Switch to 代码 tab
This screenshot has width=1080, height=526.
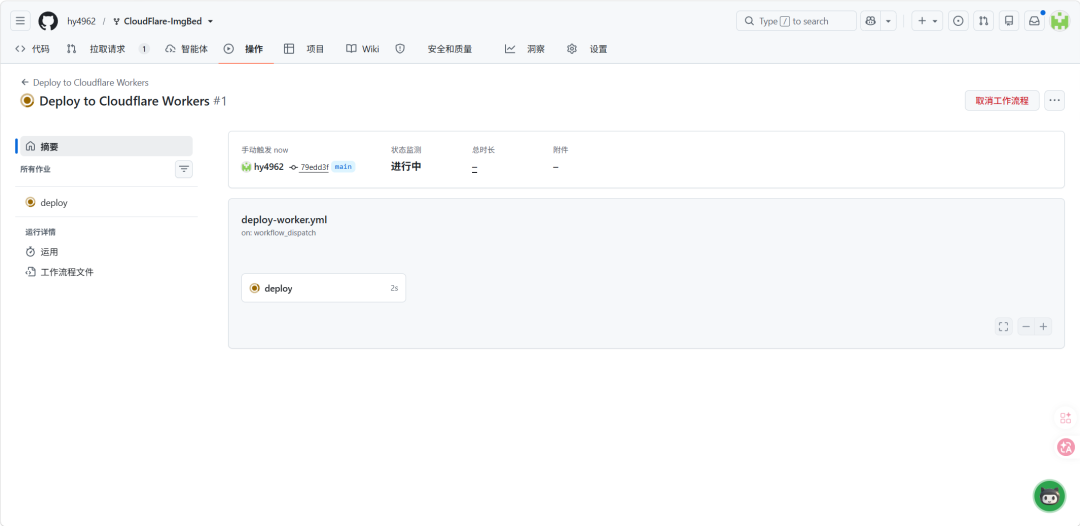[x=32, y=49]
